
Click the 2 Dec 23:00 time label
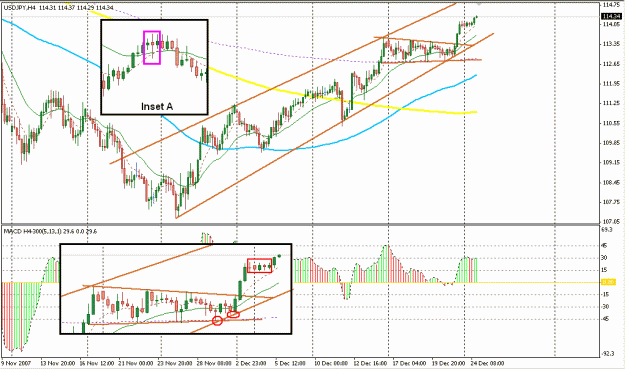click(251, 363)
